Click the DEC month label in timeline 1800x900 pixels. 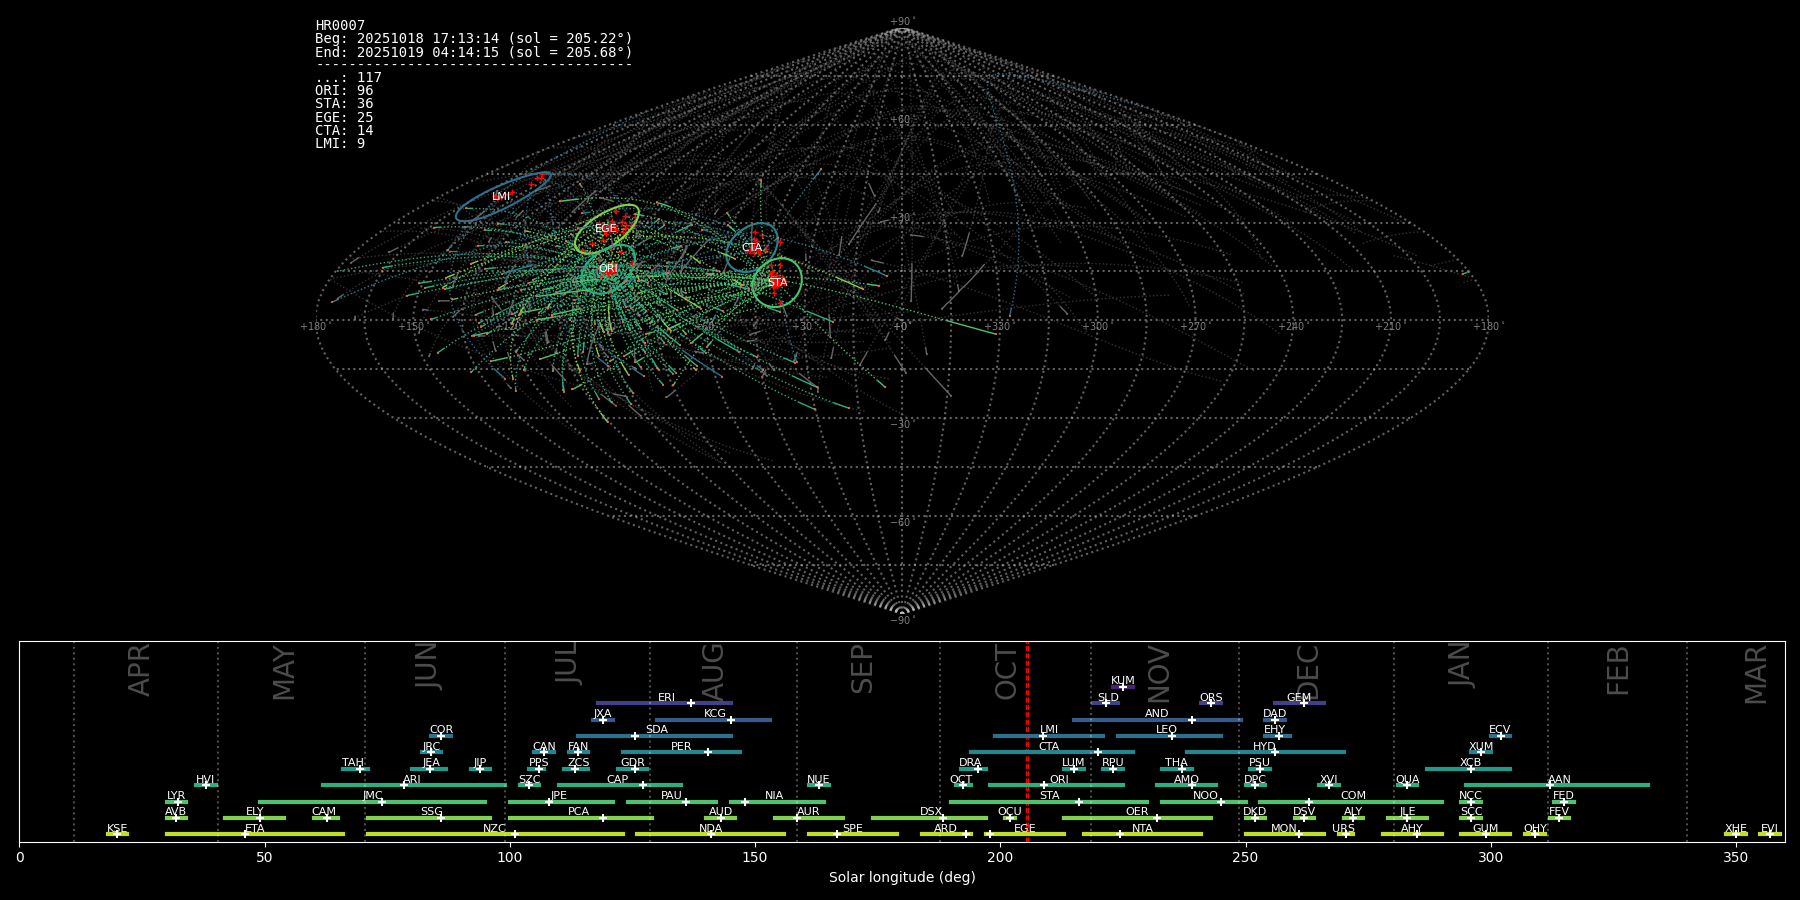tap(1308, 672)
